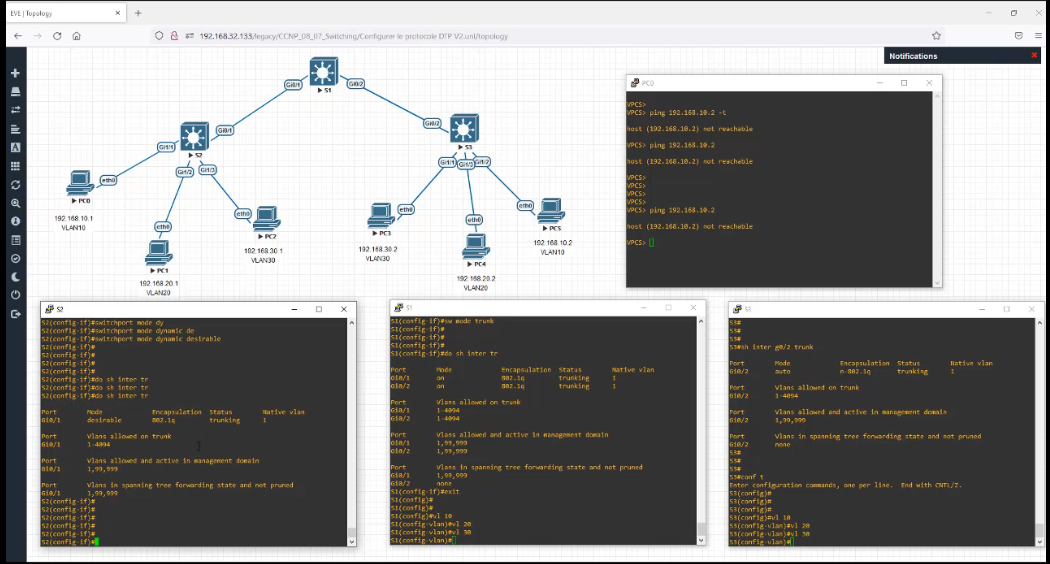Click the zoom magnifier sidebar icon
The width and height of the screenshot is (1050, 564).
(x=15, y=203)
